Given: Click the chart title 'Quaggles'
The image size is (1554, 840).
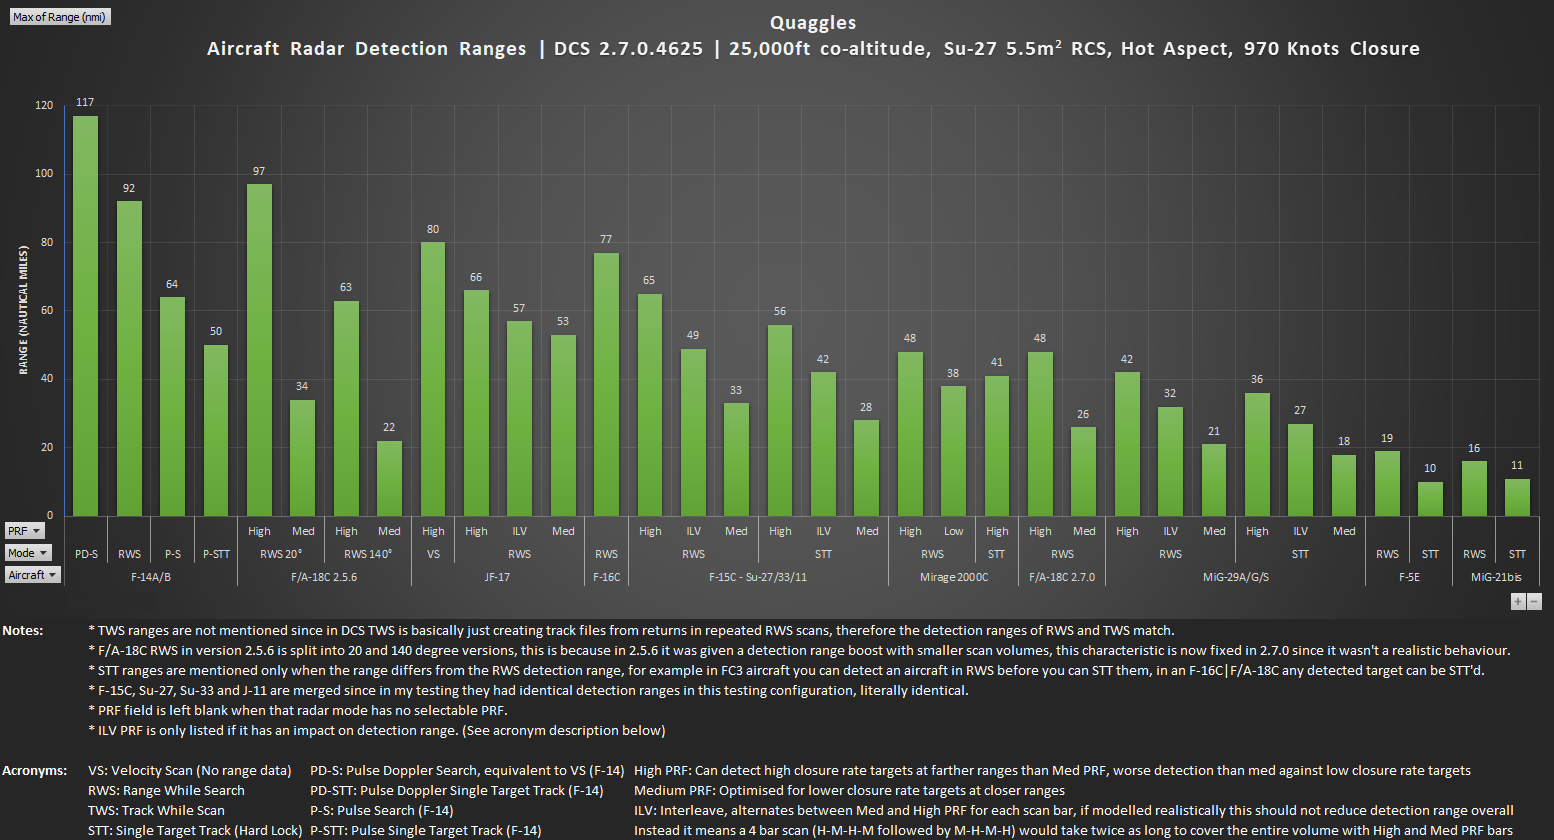Looking at the screenshot, I should click(x=813, y=22).
